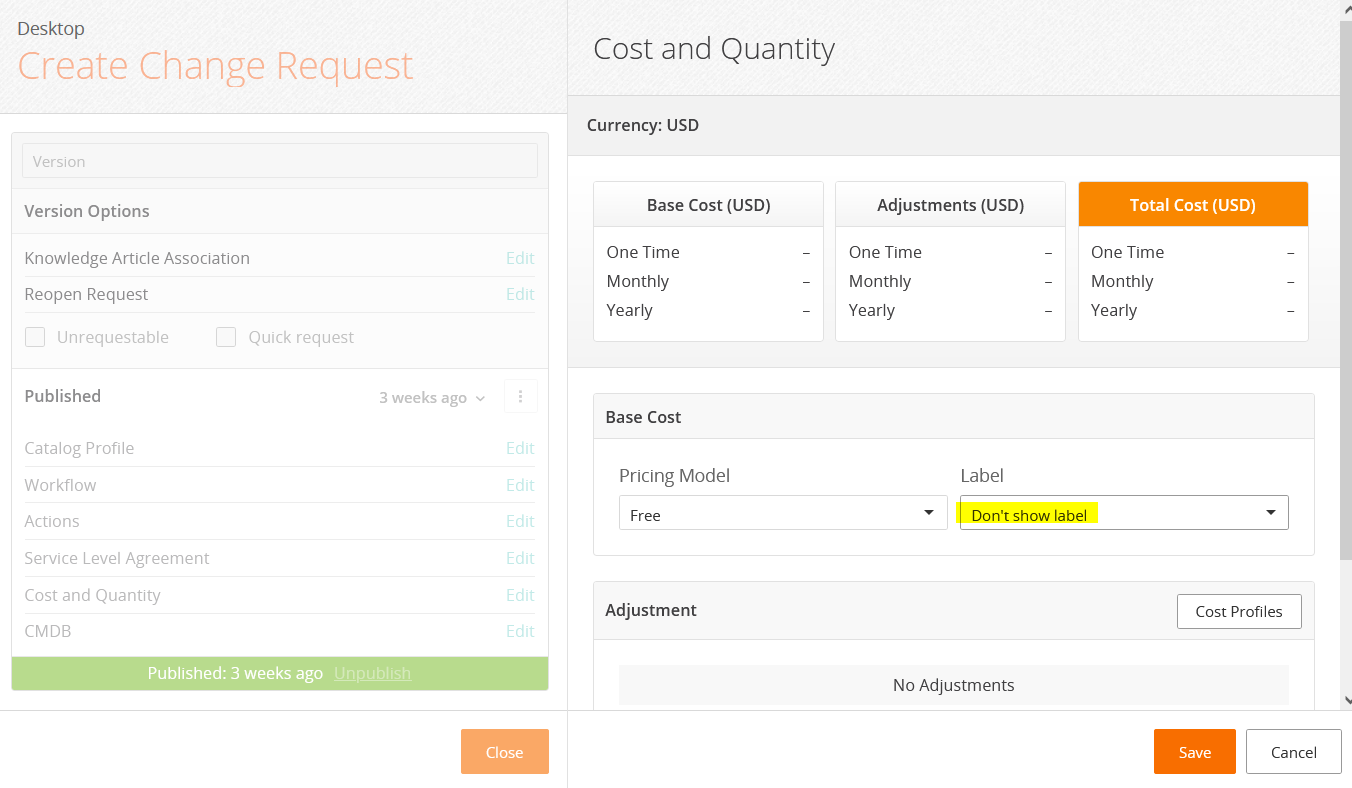1352x788 pixels.
Task: Click the 'Currency: USD' text
Action: pyautogui.click(x=643, y=125)
